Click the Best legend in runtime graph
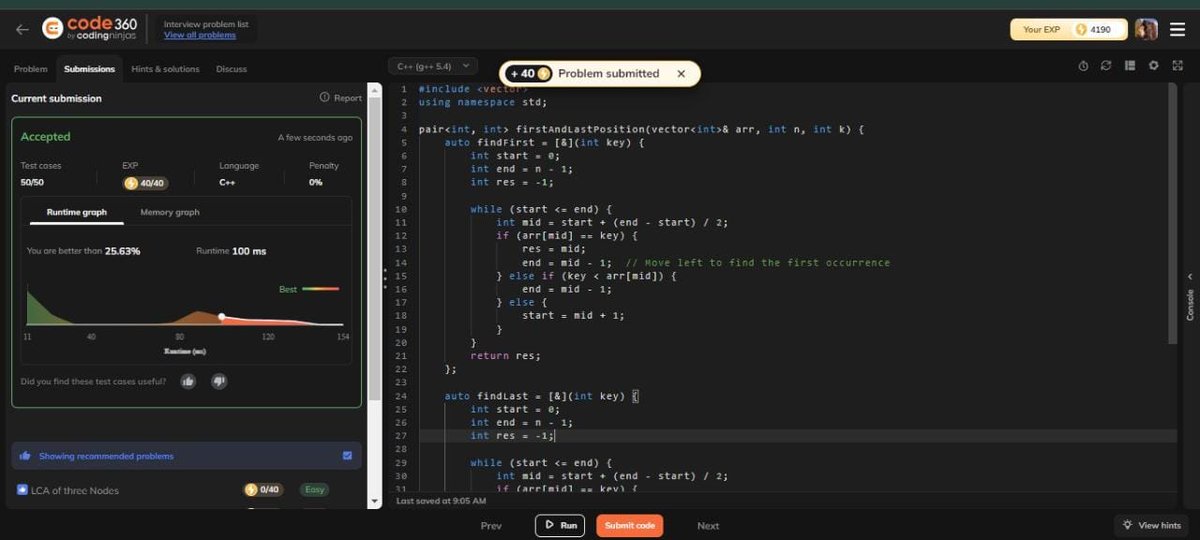The image size is (1200, 540). click(308, 289)
